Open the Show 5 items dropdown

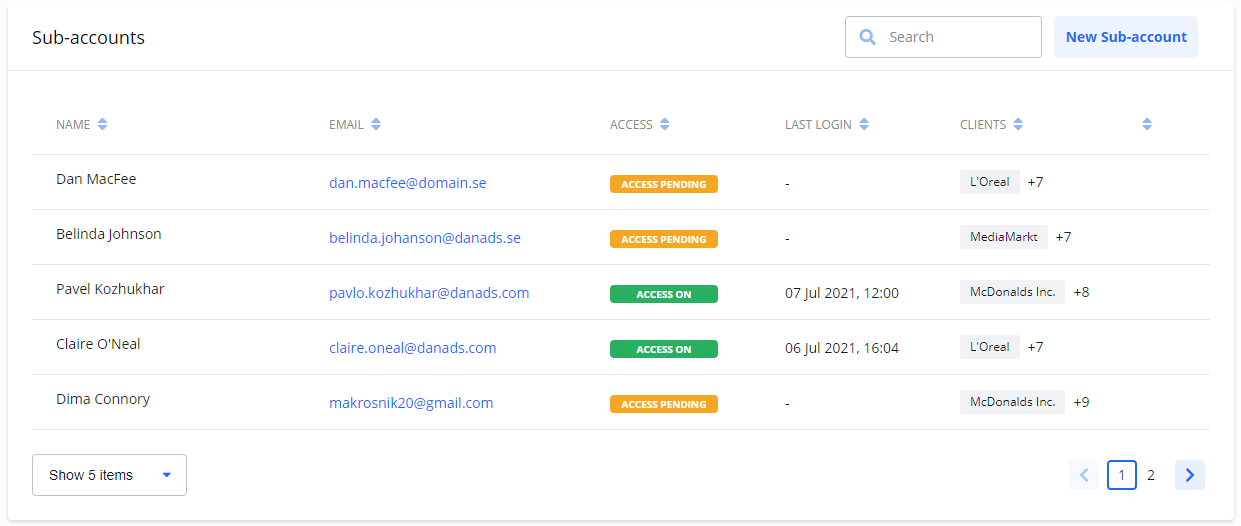109,475
